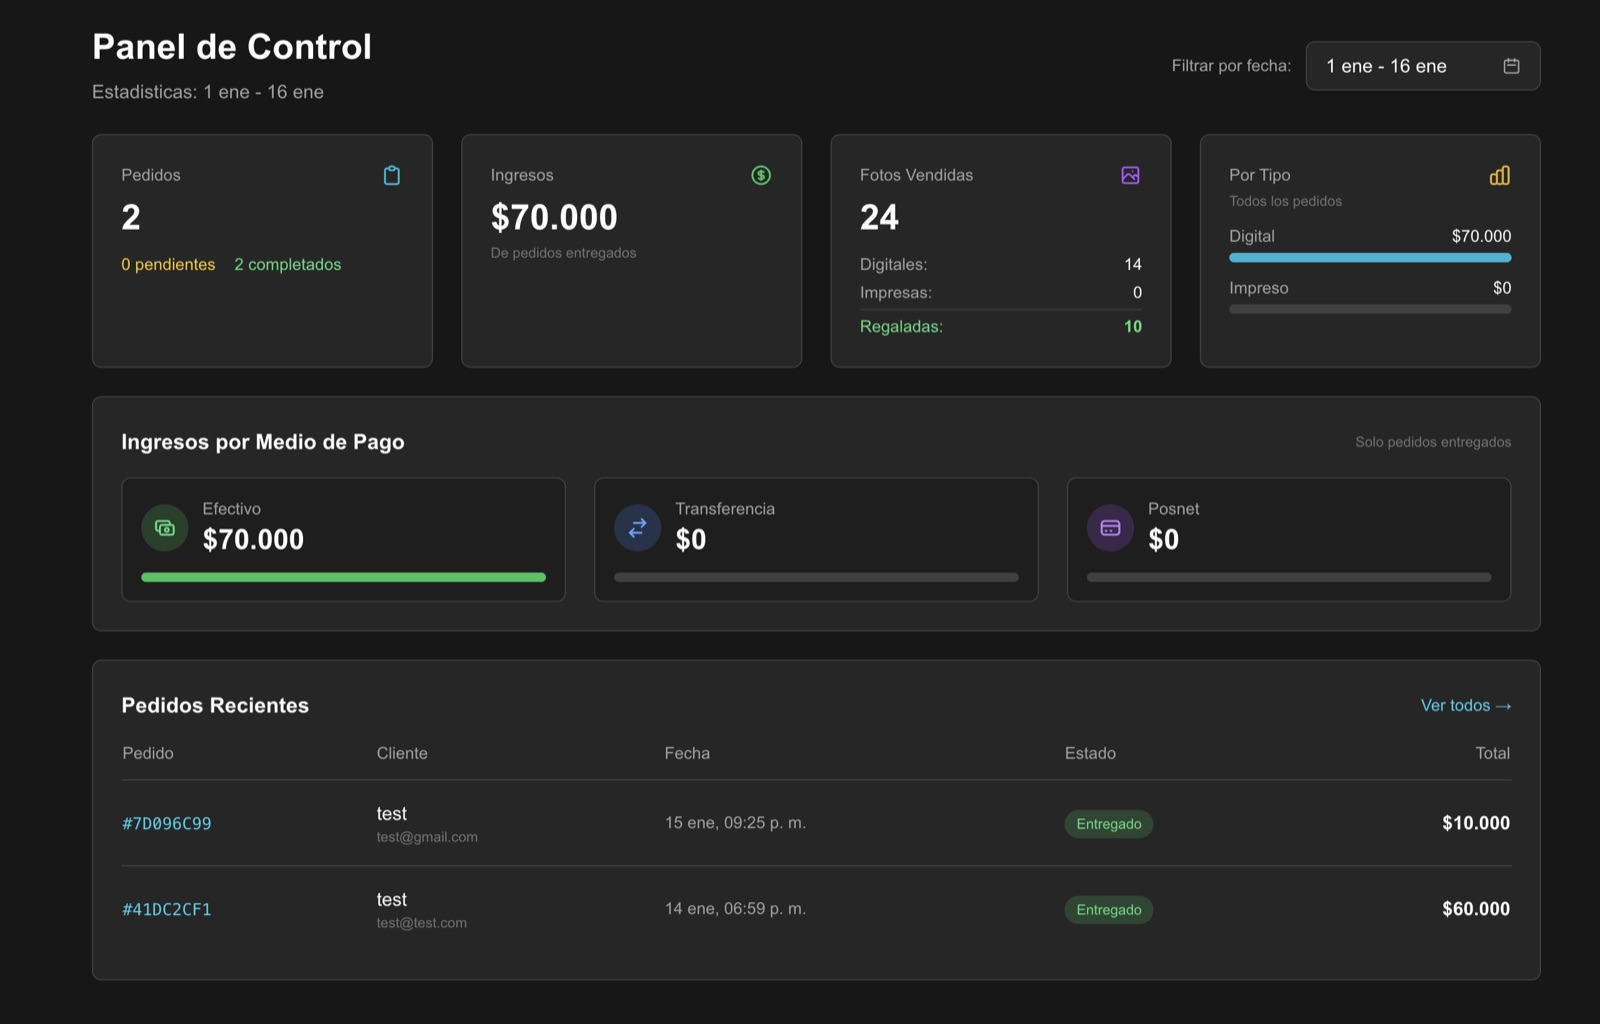Viewport: 1600px width, 1024px height.
Task: Click the Transferencia arrows icon
Action: pos(637,528)
